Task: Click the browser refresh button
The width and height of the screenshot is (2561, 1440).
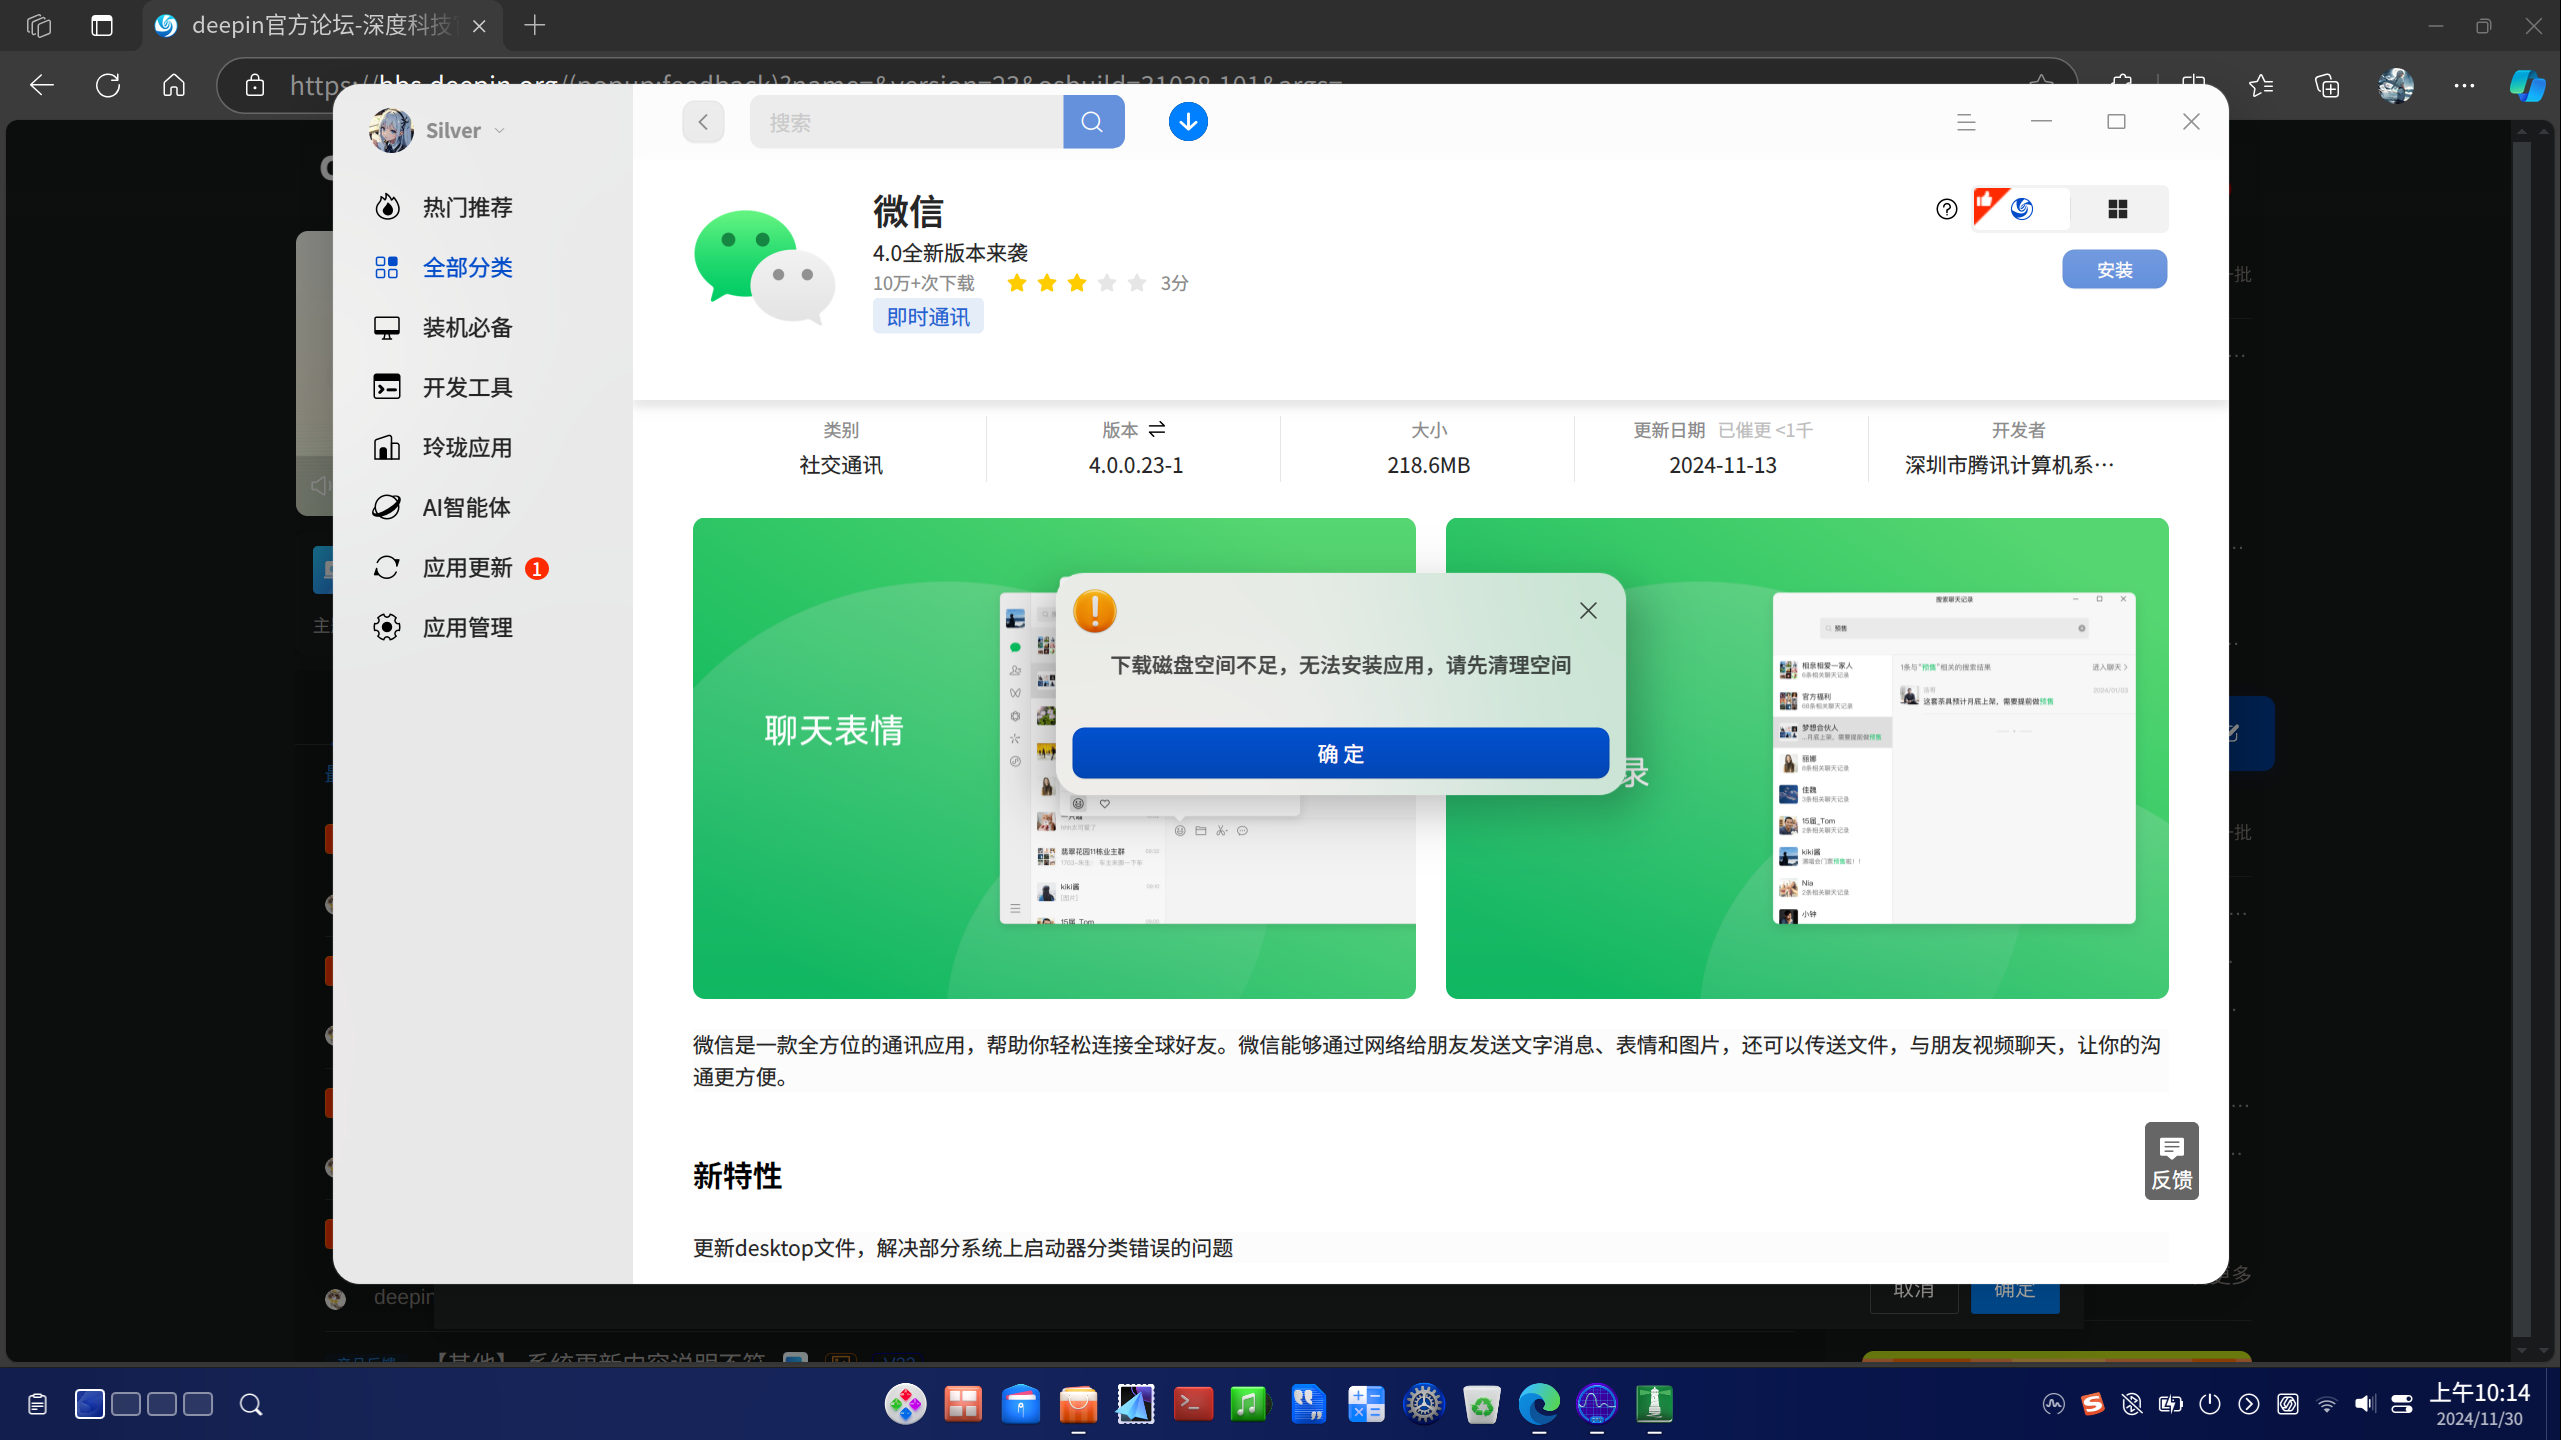Action: point(108,85)
